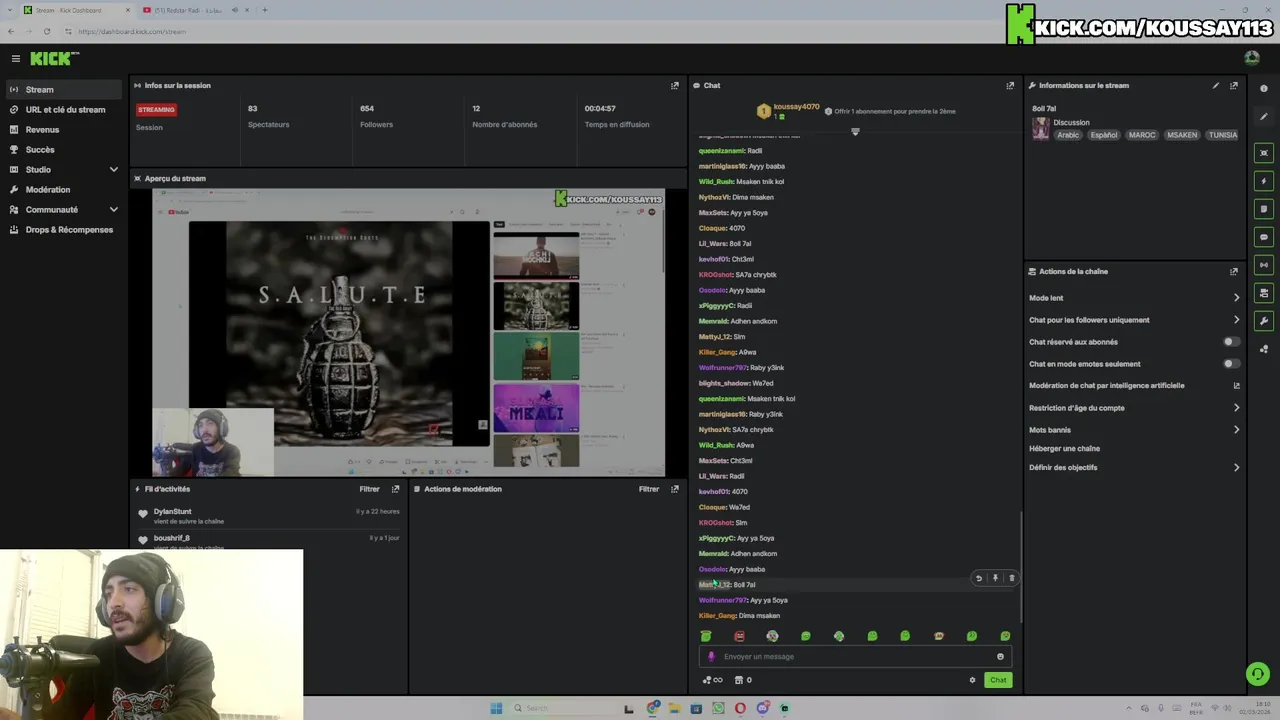Open Filtrer in Actions de modération

click(649, 489)
